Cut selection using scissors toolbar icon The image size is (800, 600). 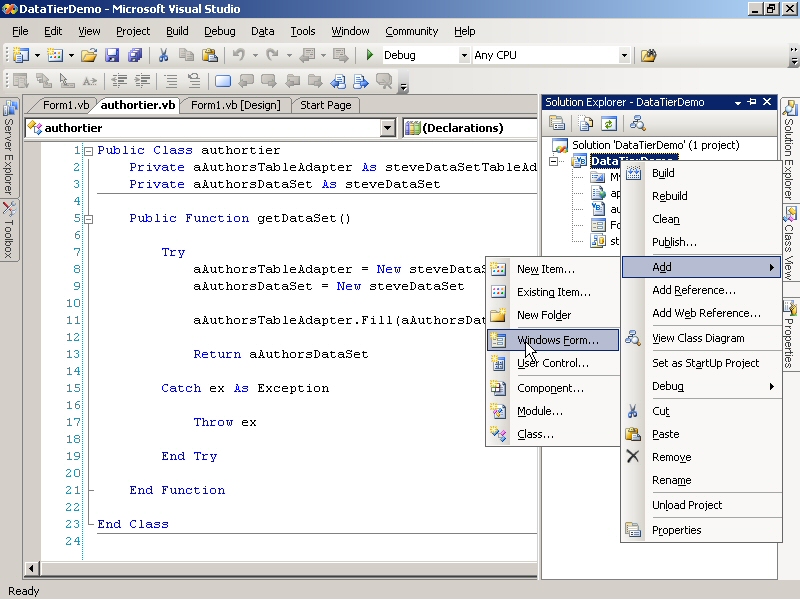[x=163, y=55]
